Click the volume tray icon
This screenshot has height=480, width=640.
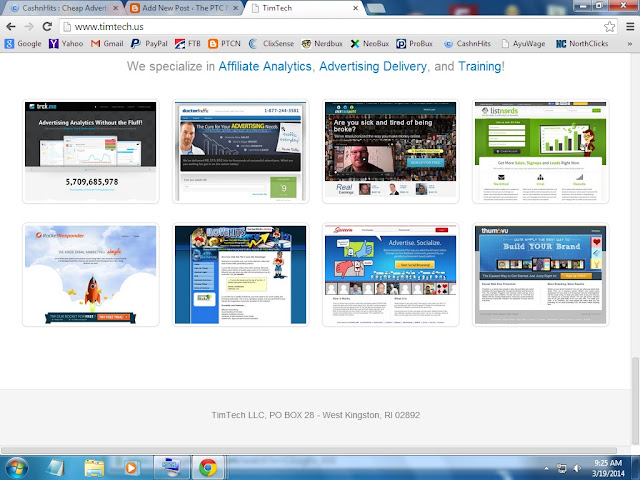point(577,468)
